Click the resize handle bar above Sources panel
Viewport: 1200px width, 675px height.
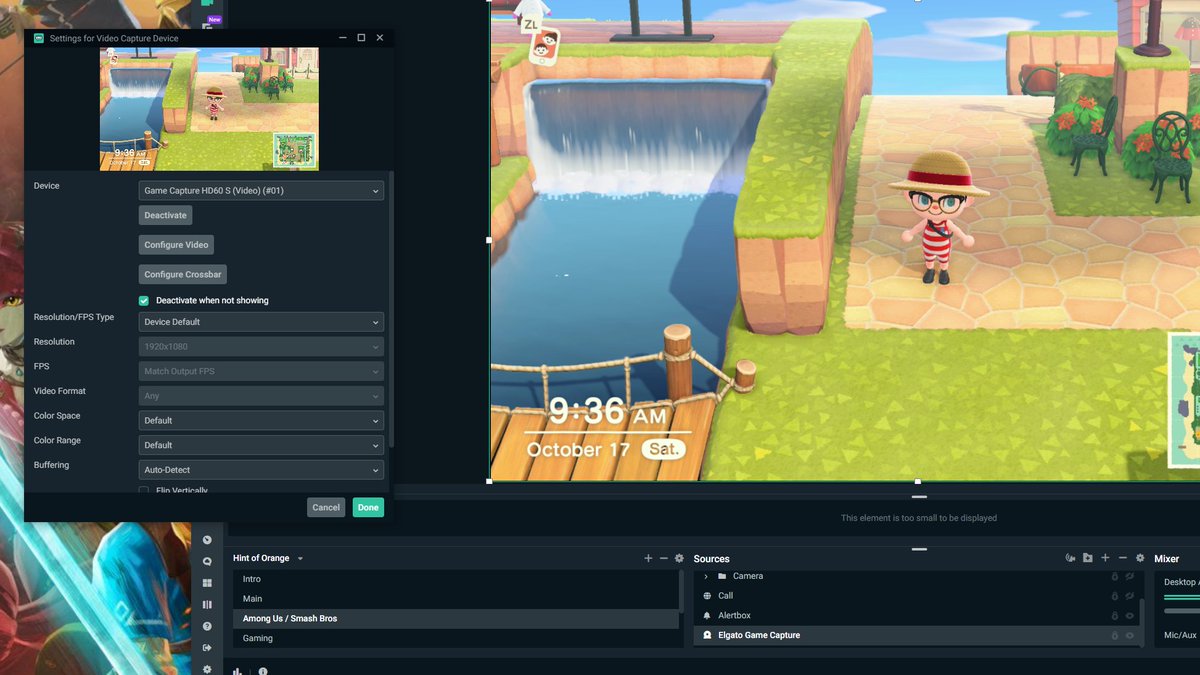[x=919, y=549]
